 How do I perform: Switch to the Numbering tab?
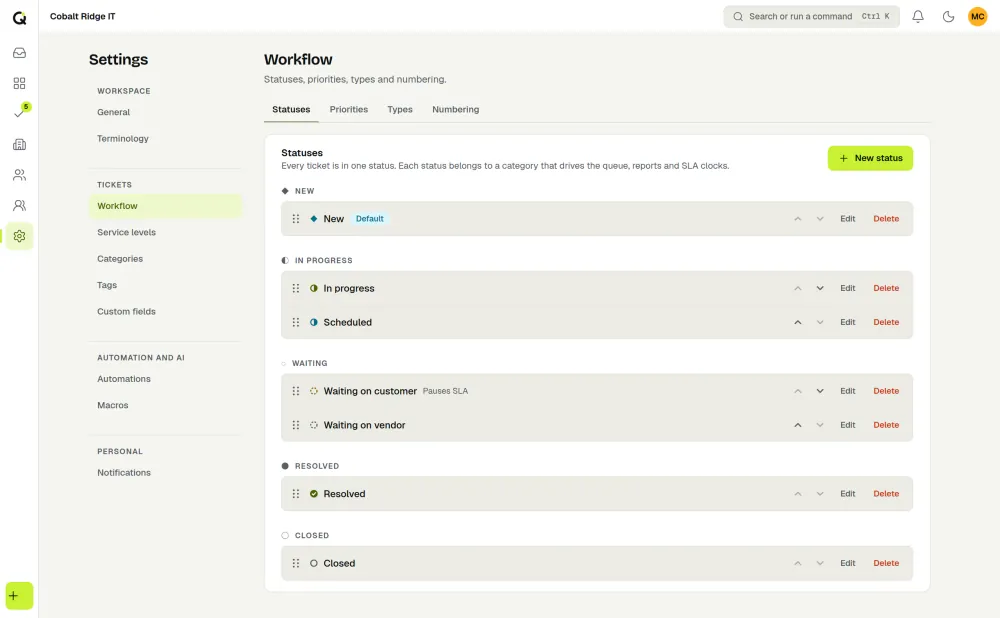455,110
